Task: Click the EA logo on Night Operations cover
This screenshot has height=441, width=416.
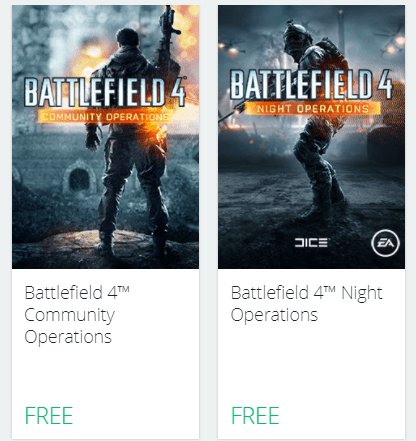Action: point(385,243)
